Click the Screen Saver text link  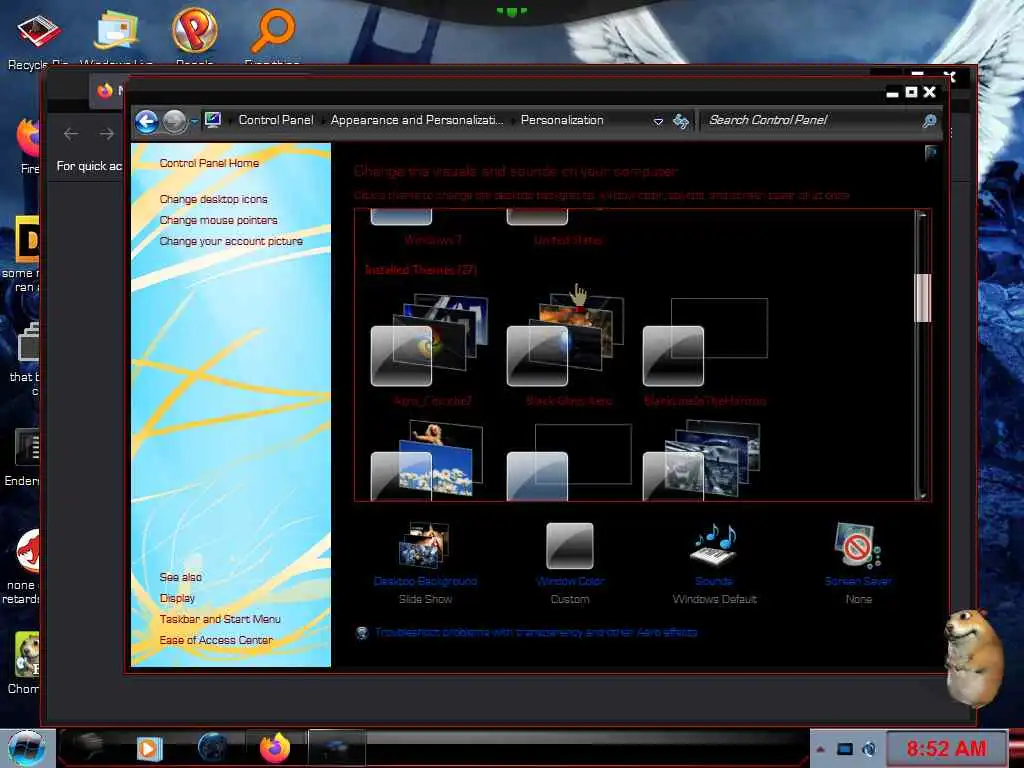858,581
